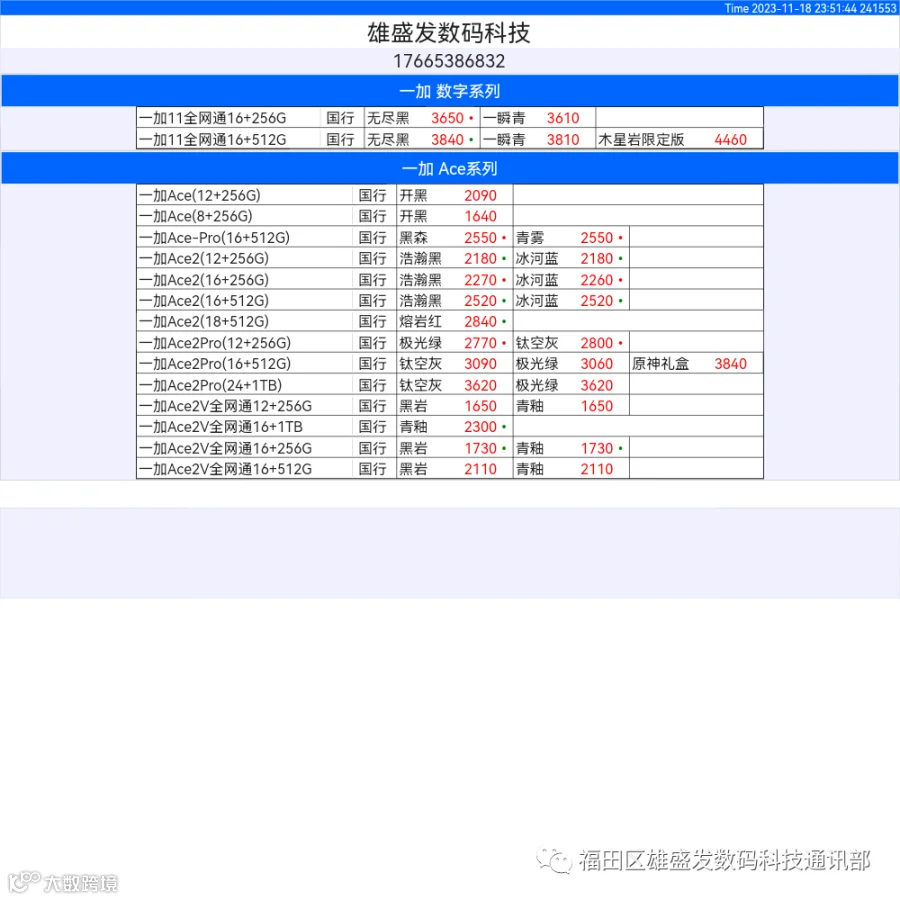Select the 一加Ace2V全网通12+256G model name
The width and height of the screenshot is (900, 900).
(226, 406)
